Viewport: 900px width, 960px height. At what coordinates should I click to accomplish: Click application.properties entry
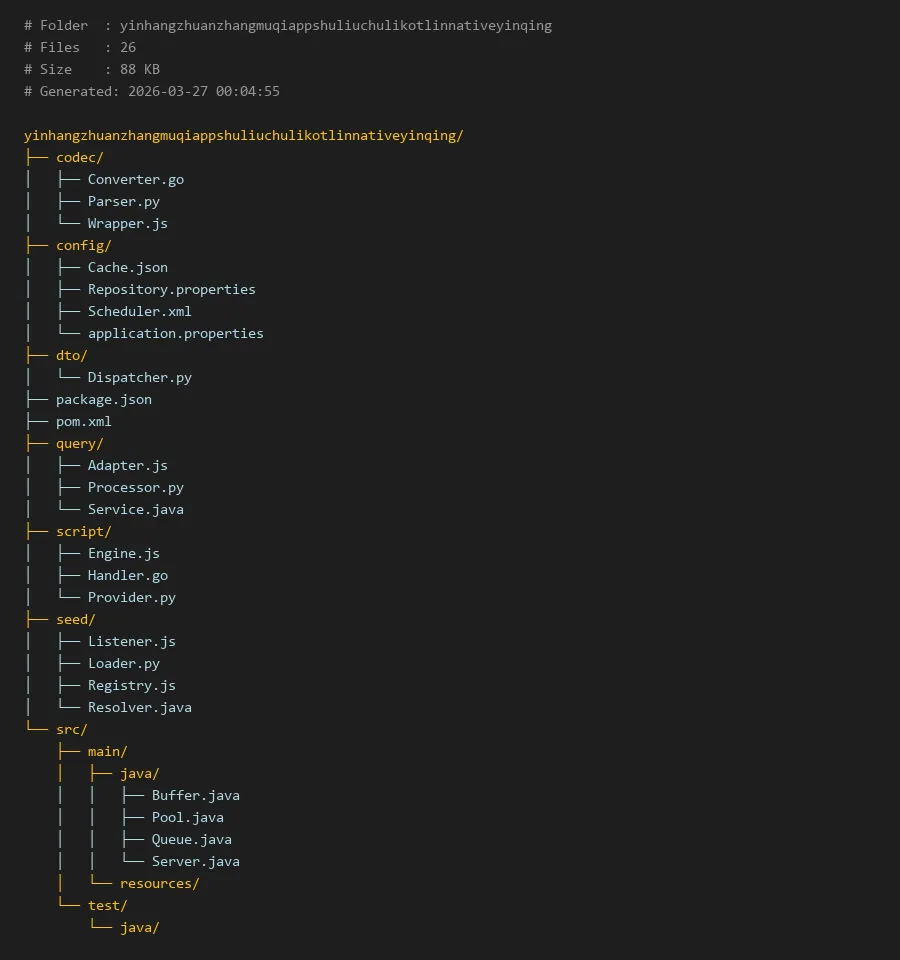click(175, 333)
